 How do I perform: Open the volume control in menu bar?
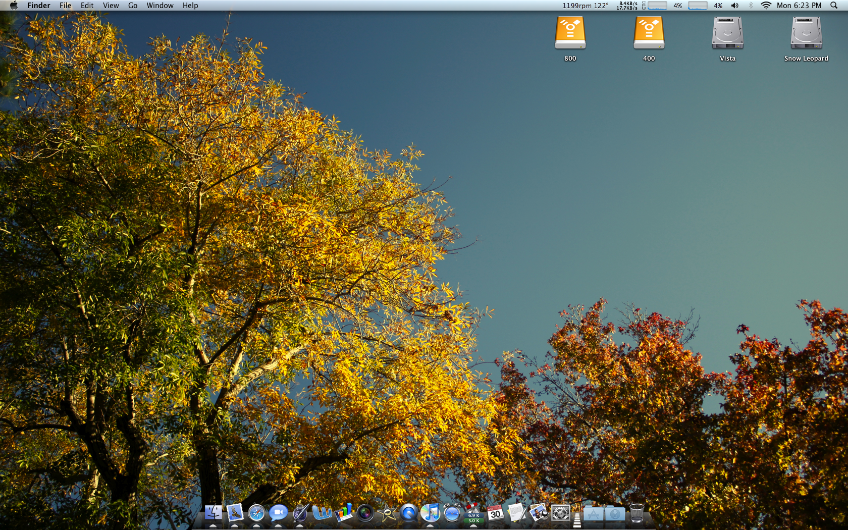(734, 5)
